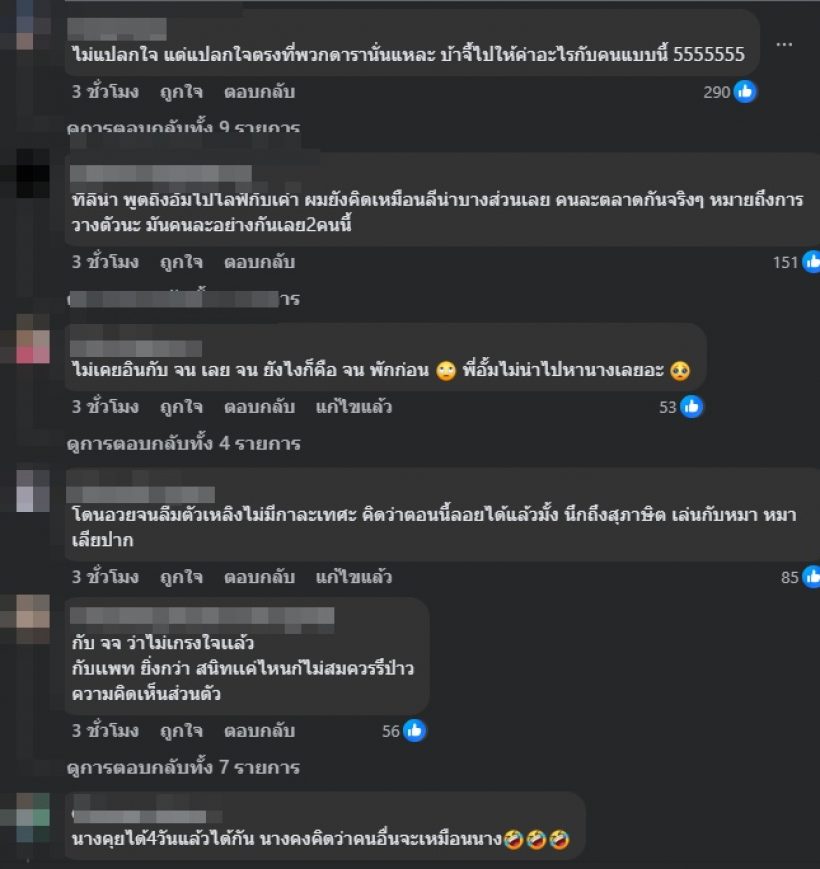This screenshot has height=869, width=820.
Task: Click the like reaction icon beside 290
Action: pyautogui.click(x=745, y=91)
